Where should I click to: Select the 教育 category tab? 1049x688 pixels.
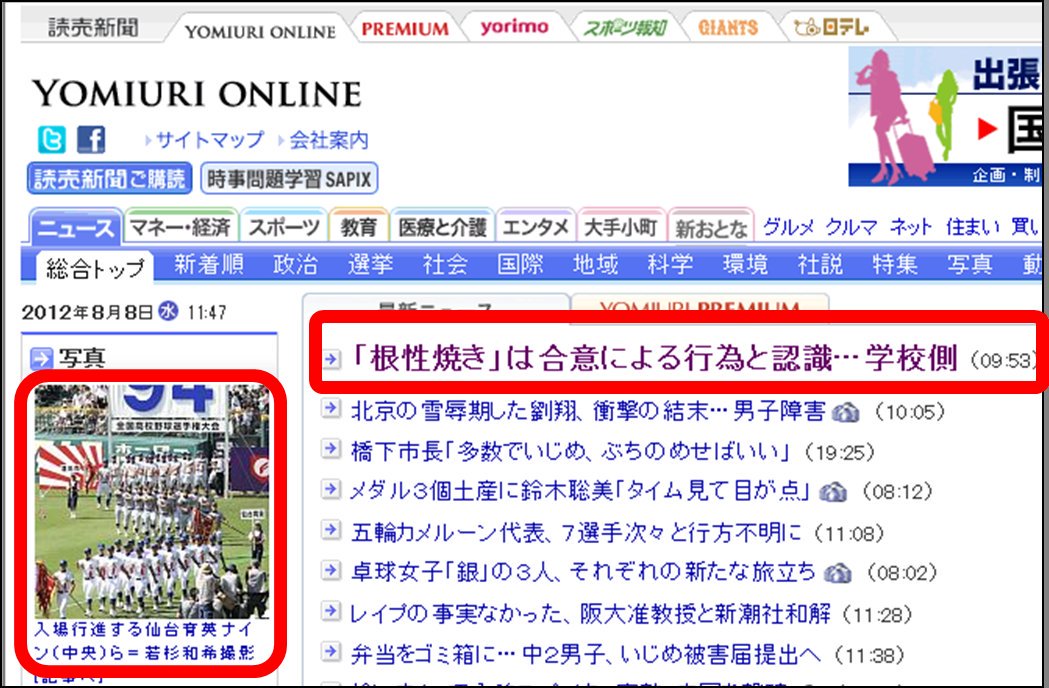click(x=359, y=228)
